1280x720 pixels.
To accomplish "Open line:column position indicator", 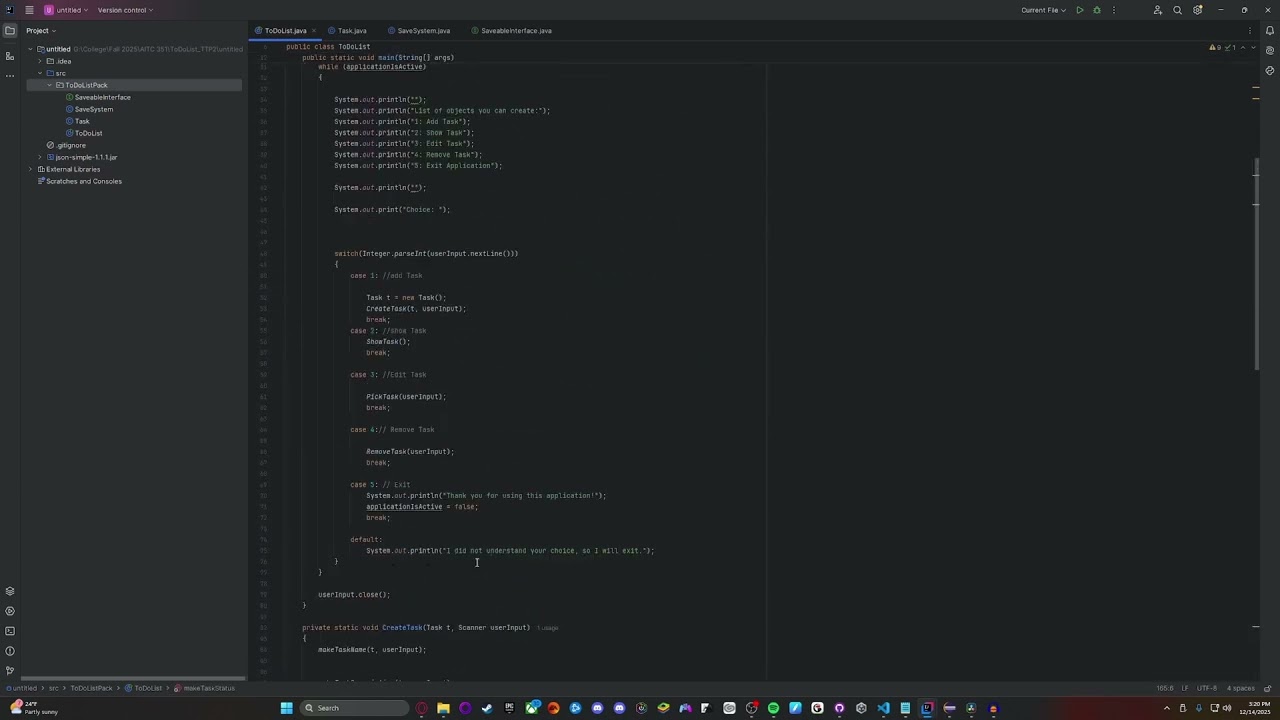I will click(x=1165, y=688).
